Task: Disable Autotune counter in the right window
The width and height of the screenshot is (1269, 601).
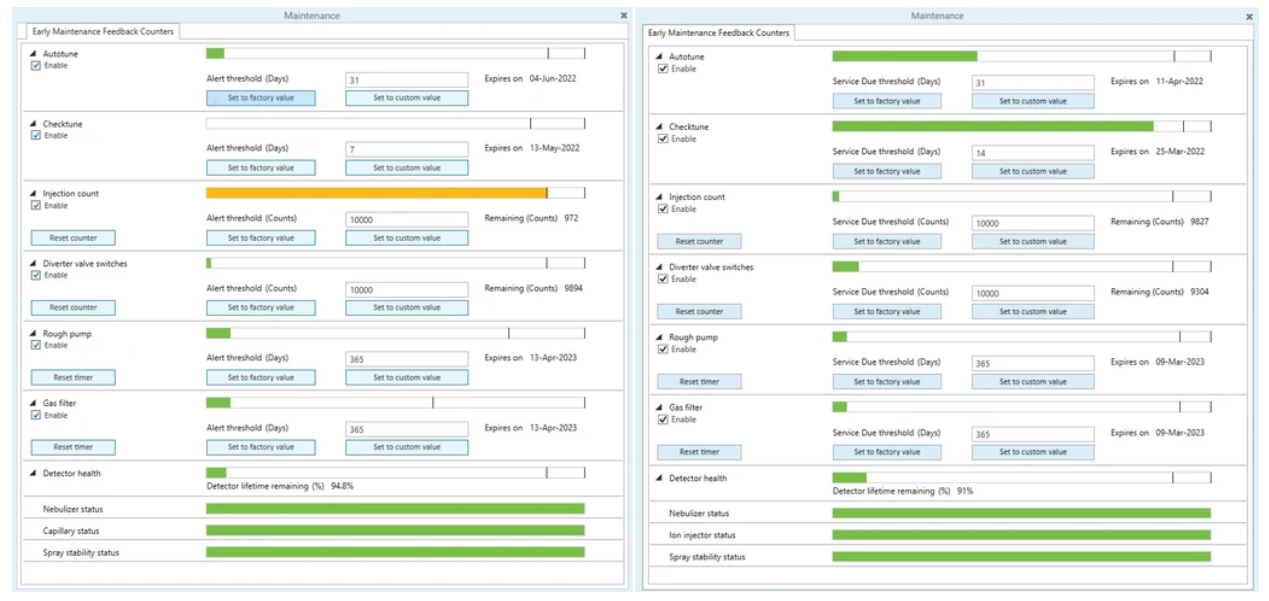Action: 662,69
